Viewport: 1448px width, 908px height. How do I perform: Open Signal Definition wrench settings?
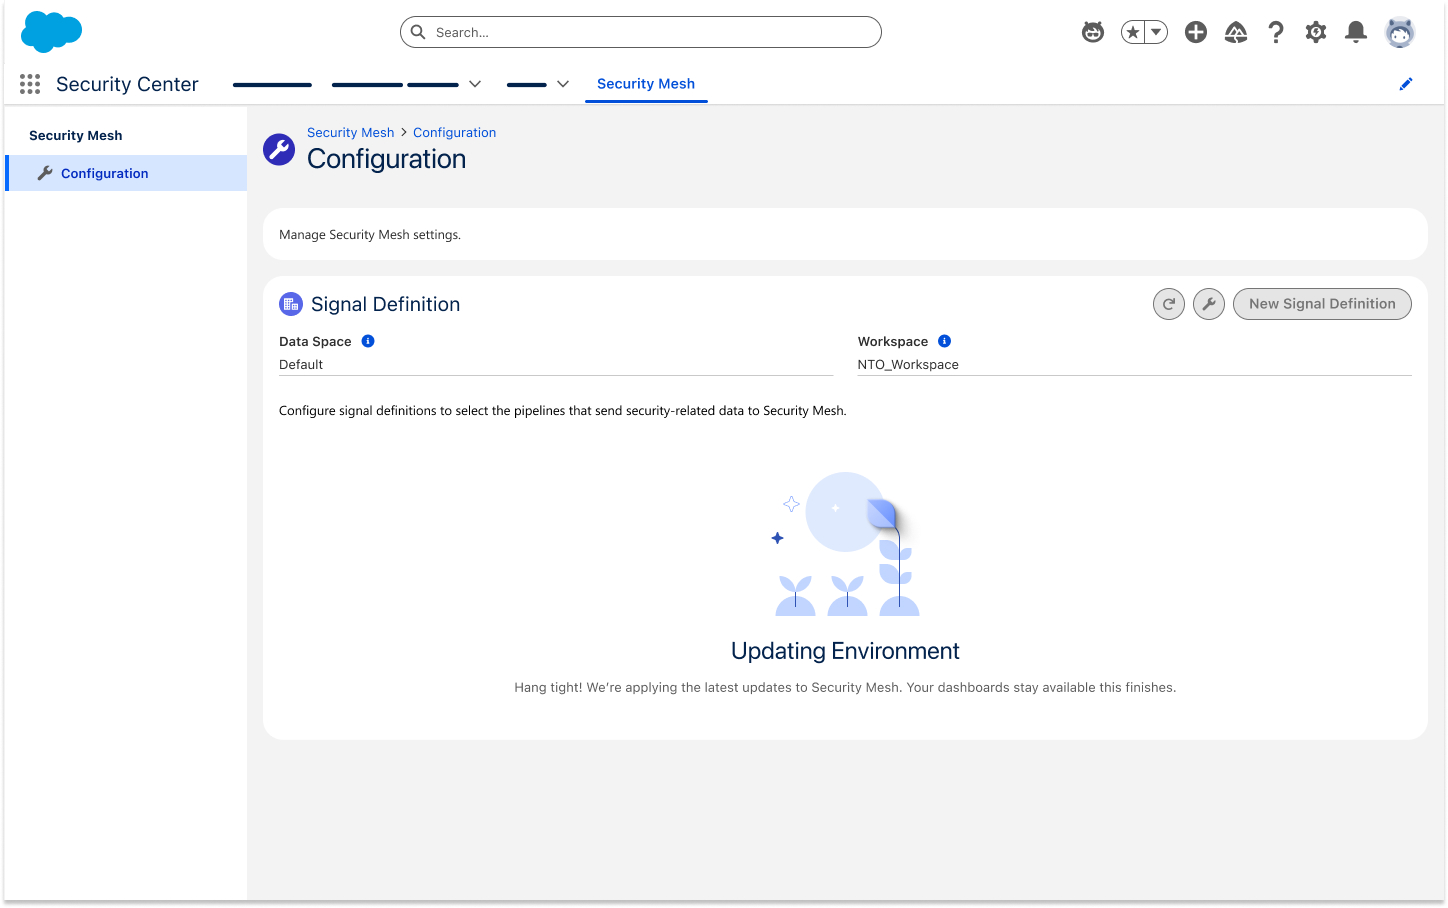pos(1209,304)
